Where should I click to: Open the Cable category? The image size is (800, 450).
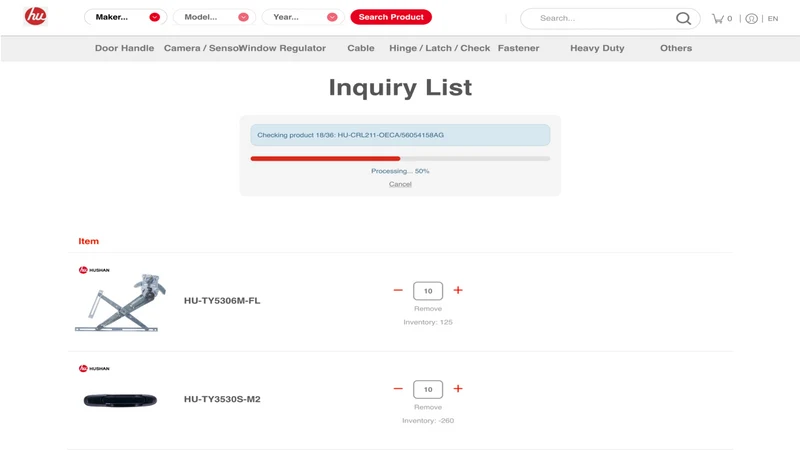(x=361, y=48)
